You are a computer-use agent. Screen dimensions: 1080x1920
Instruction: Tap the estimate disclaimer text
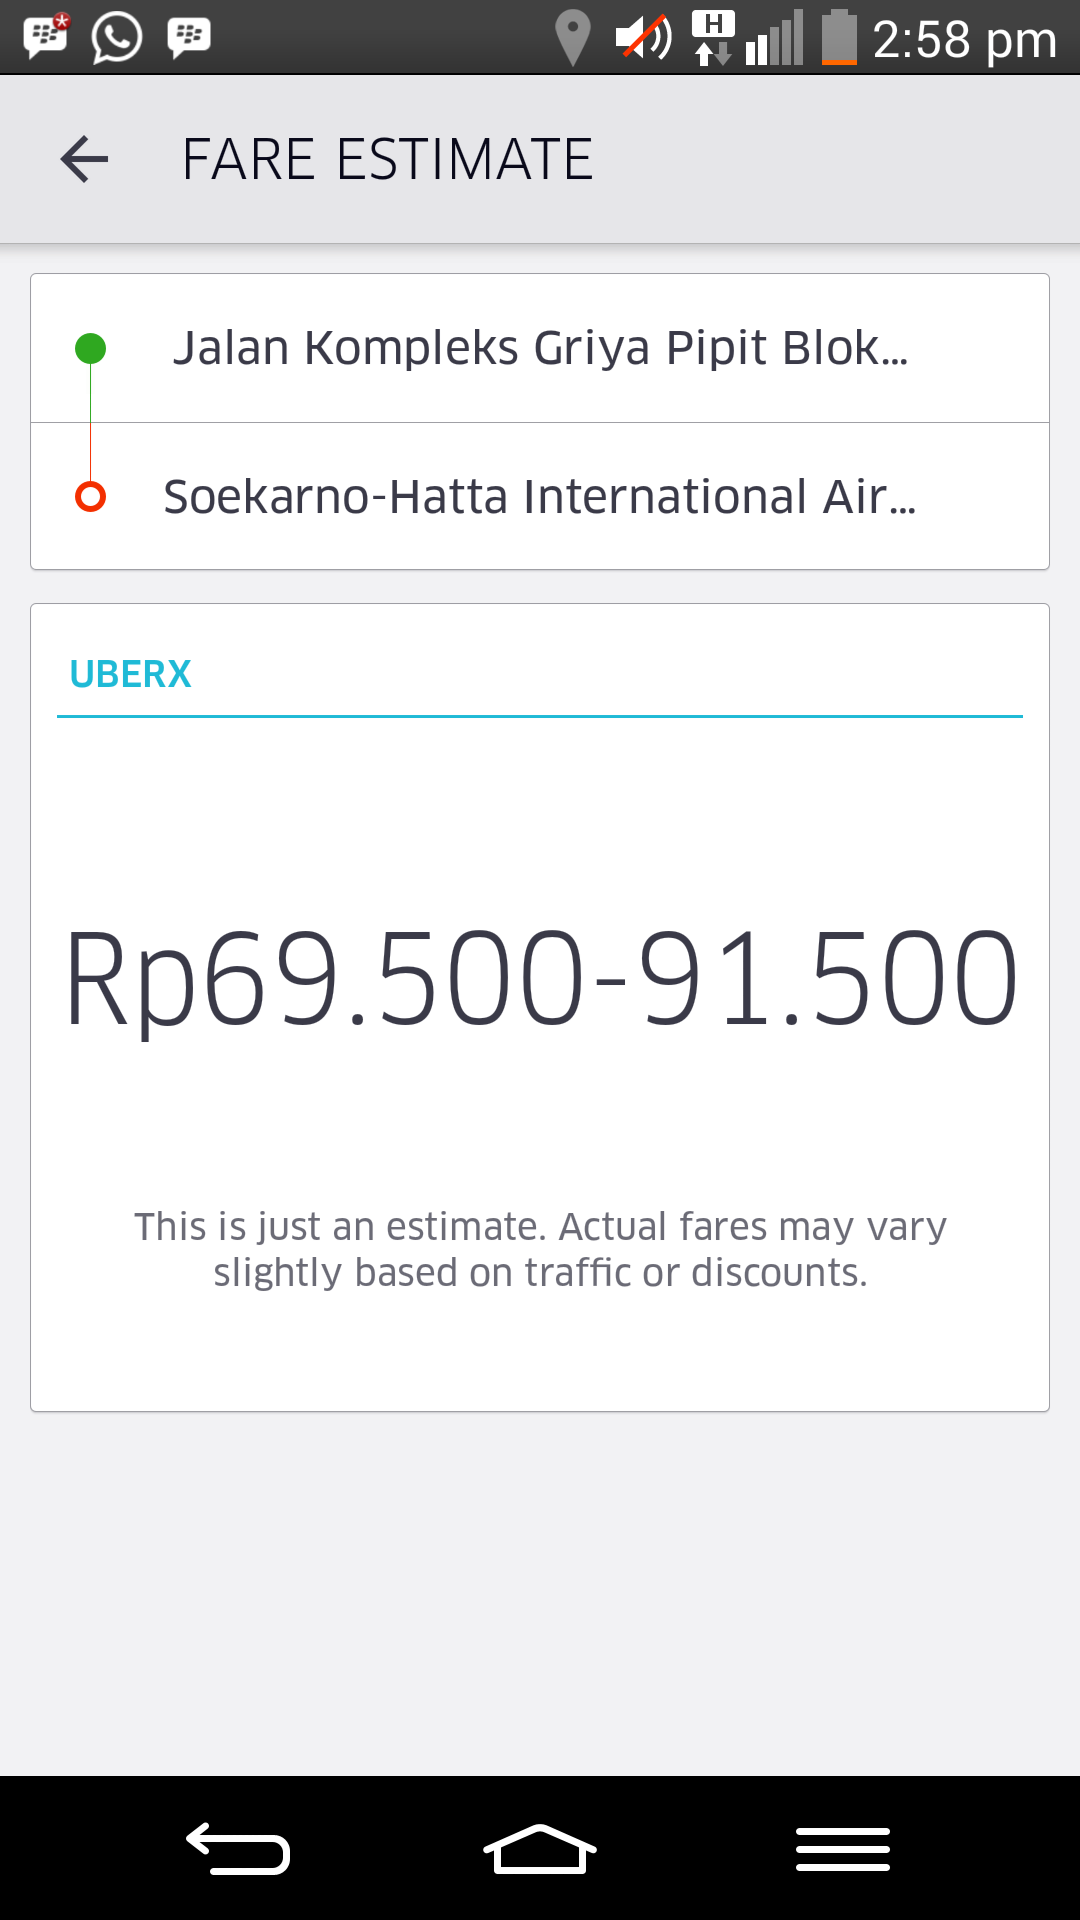click(x=540, y=1249)
